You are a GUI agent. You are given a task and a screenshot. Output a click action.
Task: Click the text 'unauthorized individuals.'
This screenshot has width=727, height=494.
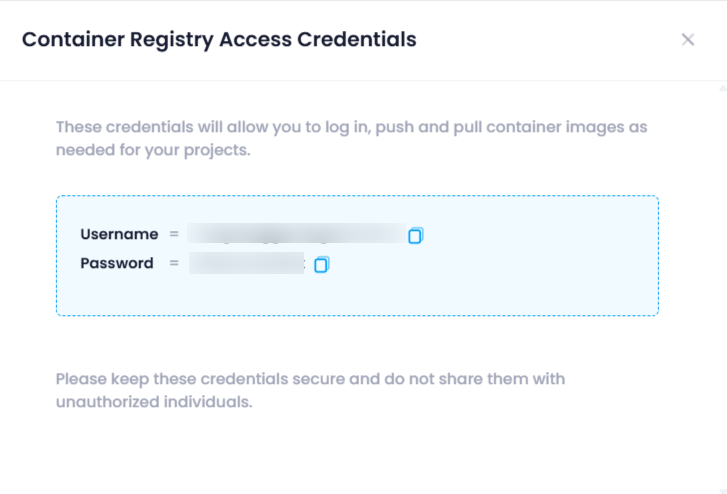[x=154, y=402]
